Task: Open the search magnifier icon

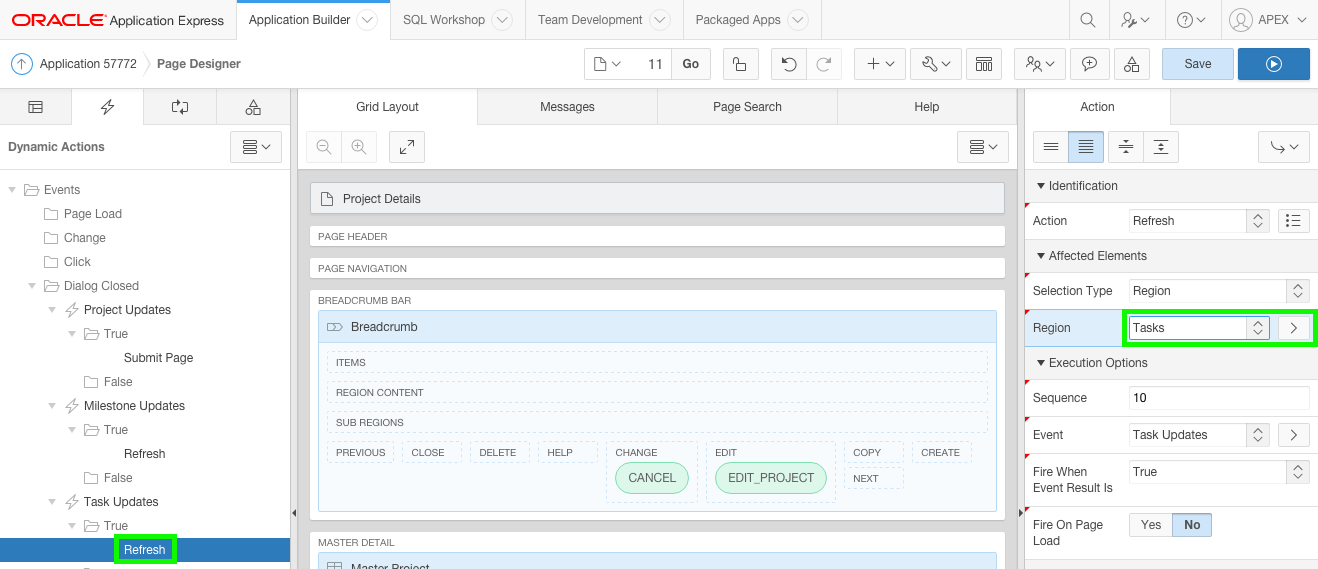Action: click(x=1087, y=20)
